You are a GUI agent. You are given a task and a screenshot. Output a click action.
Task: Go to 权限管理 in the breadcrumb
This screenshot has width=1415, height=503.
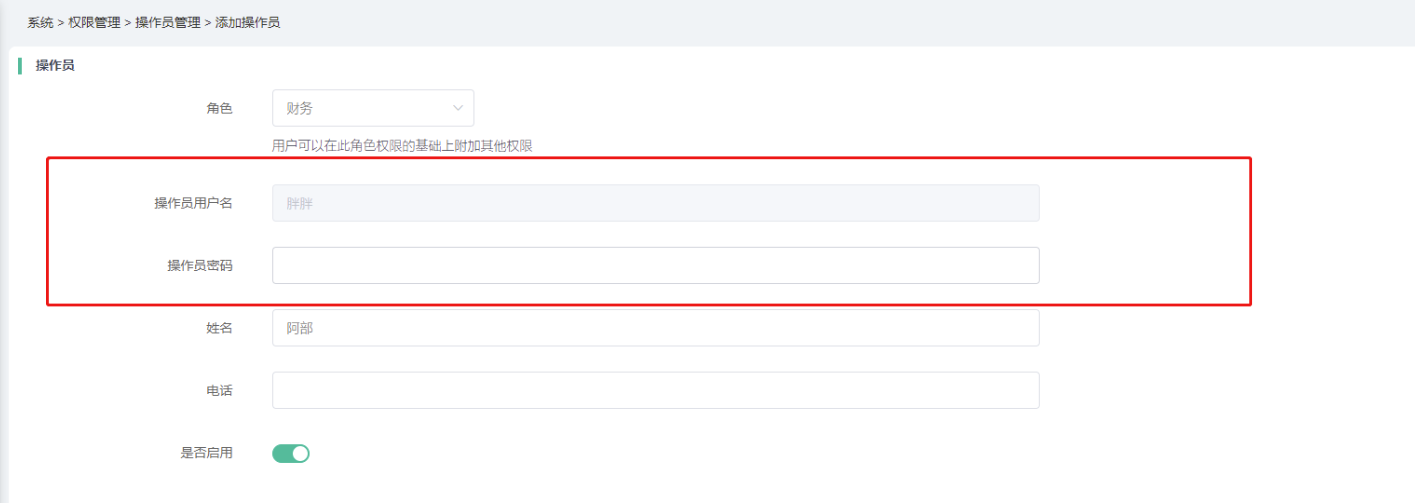point(94,22)
